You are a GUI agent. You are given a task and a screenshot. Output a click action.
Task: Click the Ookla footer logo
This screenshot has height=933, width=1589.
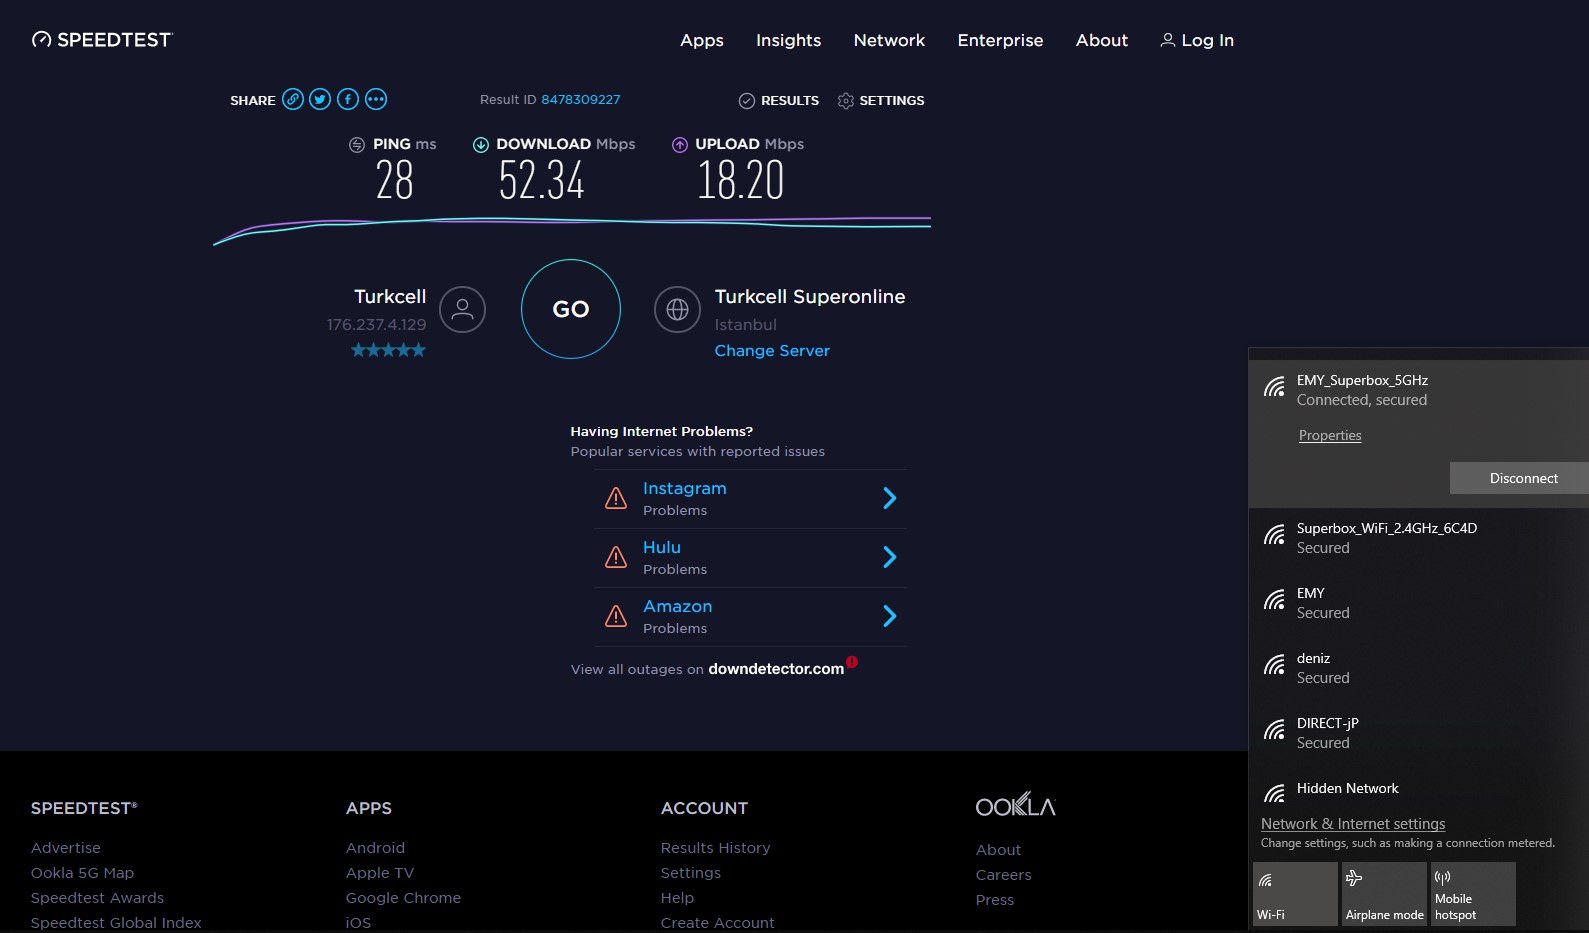[1016, 805]
